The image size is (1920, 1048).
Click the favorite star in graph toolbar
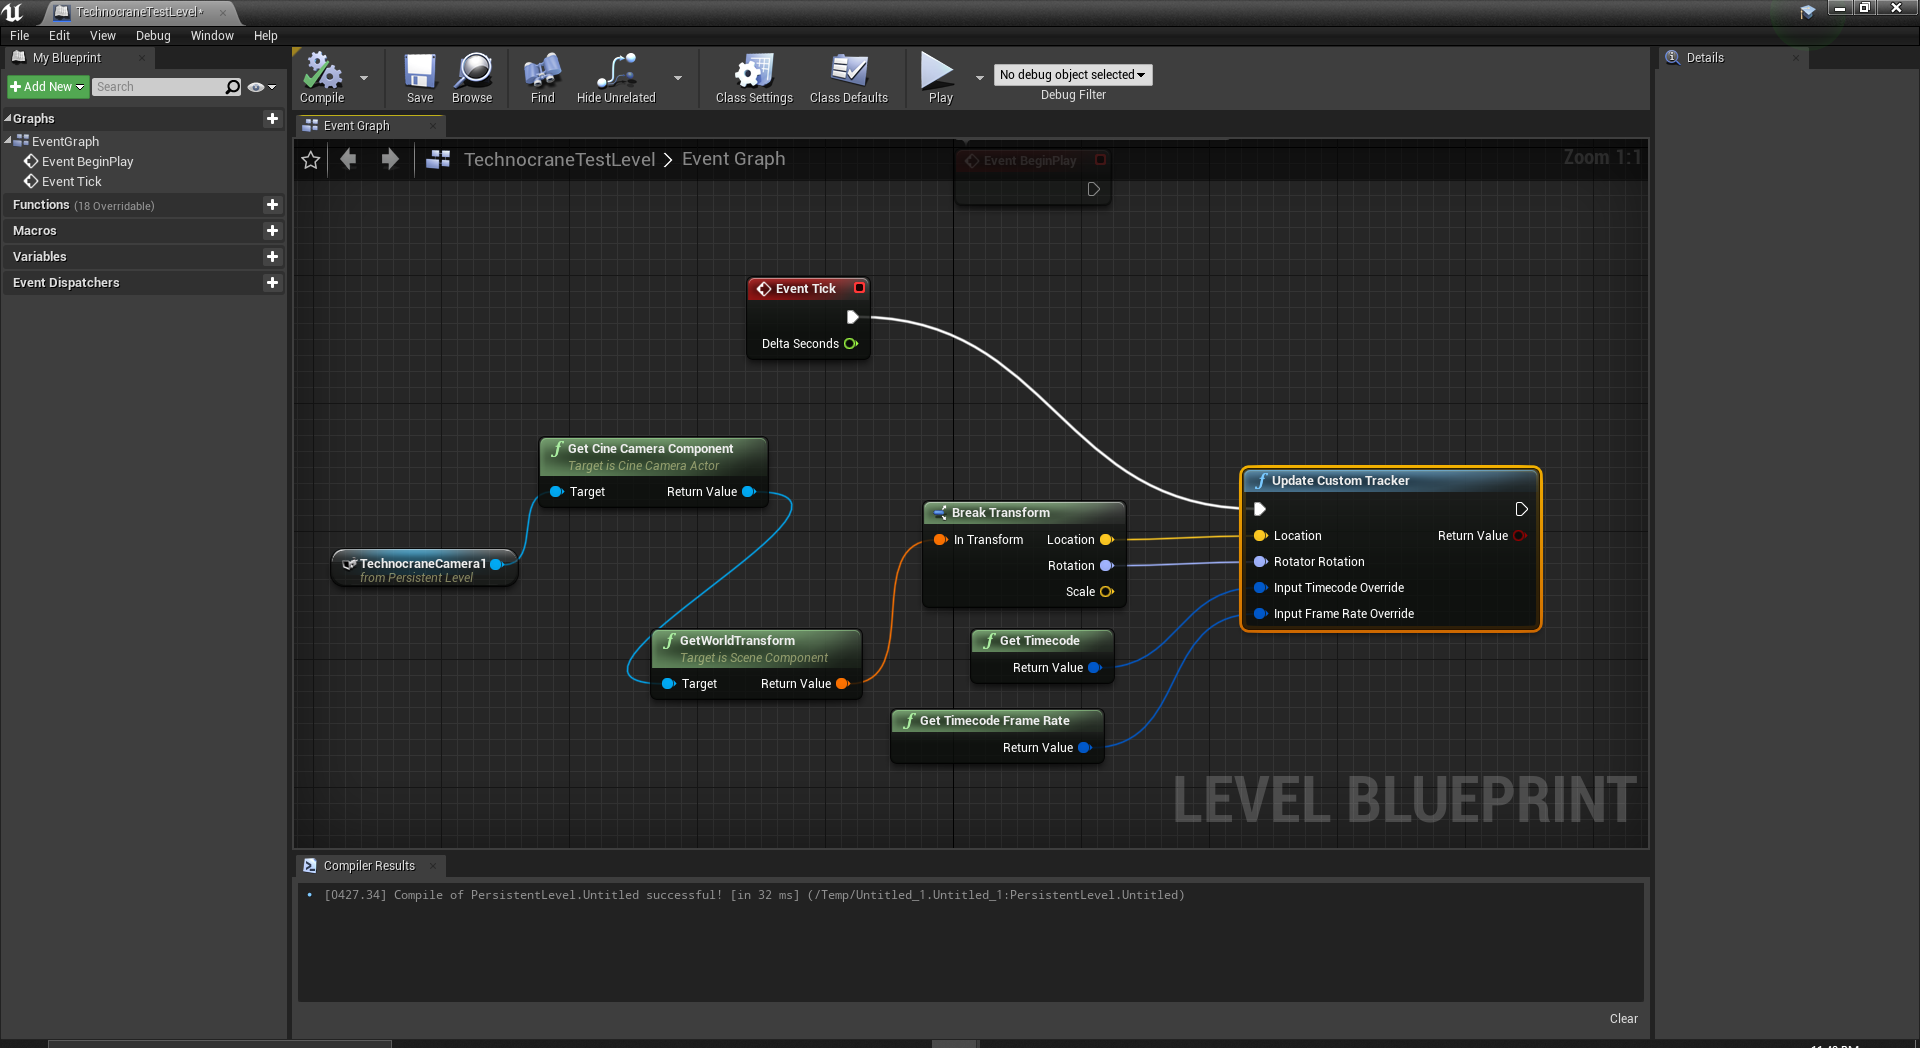[311, 160]
